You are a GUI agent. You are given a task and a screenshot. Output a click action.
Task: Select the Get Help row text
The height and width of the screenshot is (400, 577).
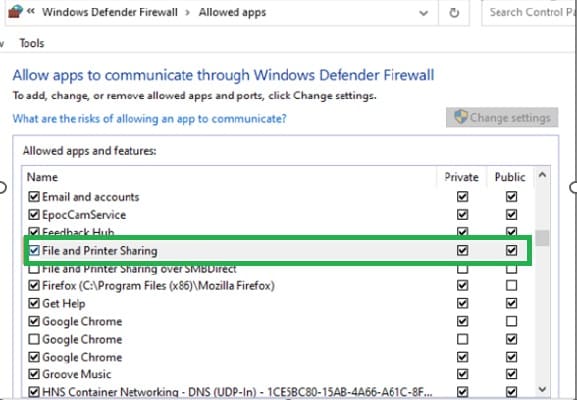pyautogui.click(x=64, y=304)
